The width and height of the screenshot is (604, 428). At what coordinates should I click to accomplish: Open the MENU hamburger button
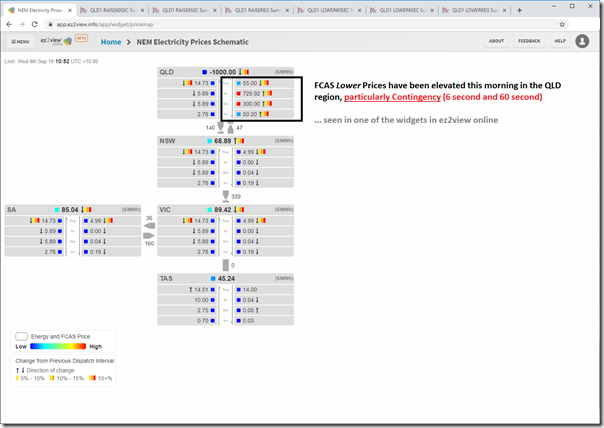20,41
